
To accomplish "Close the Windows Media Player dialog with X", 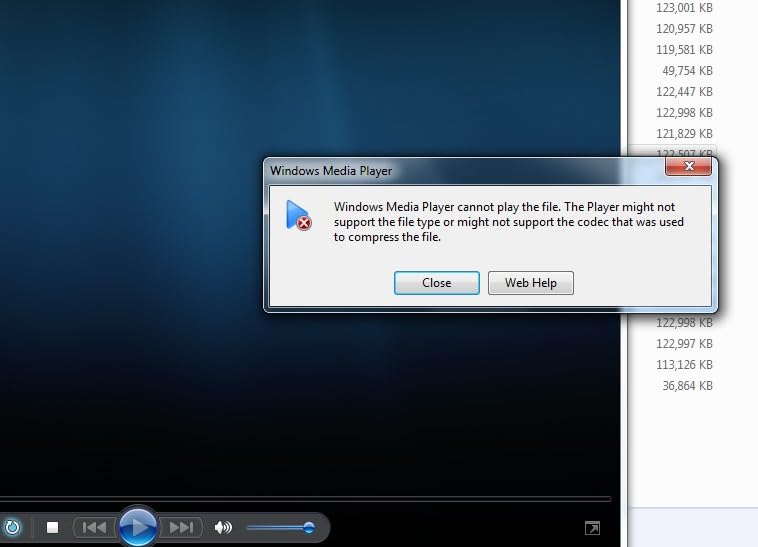I will (688, 167).
